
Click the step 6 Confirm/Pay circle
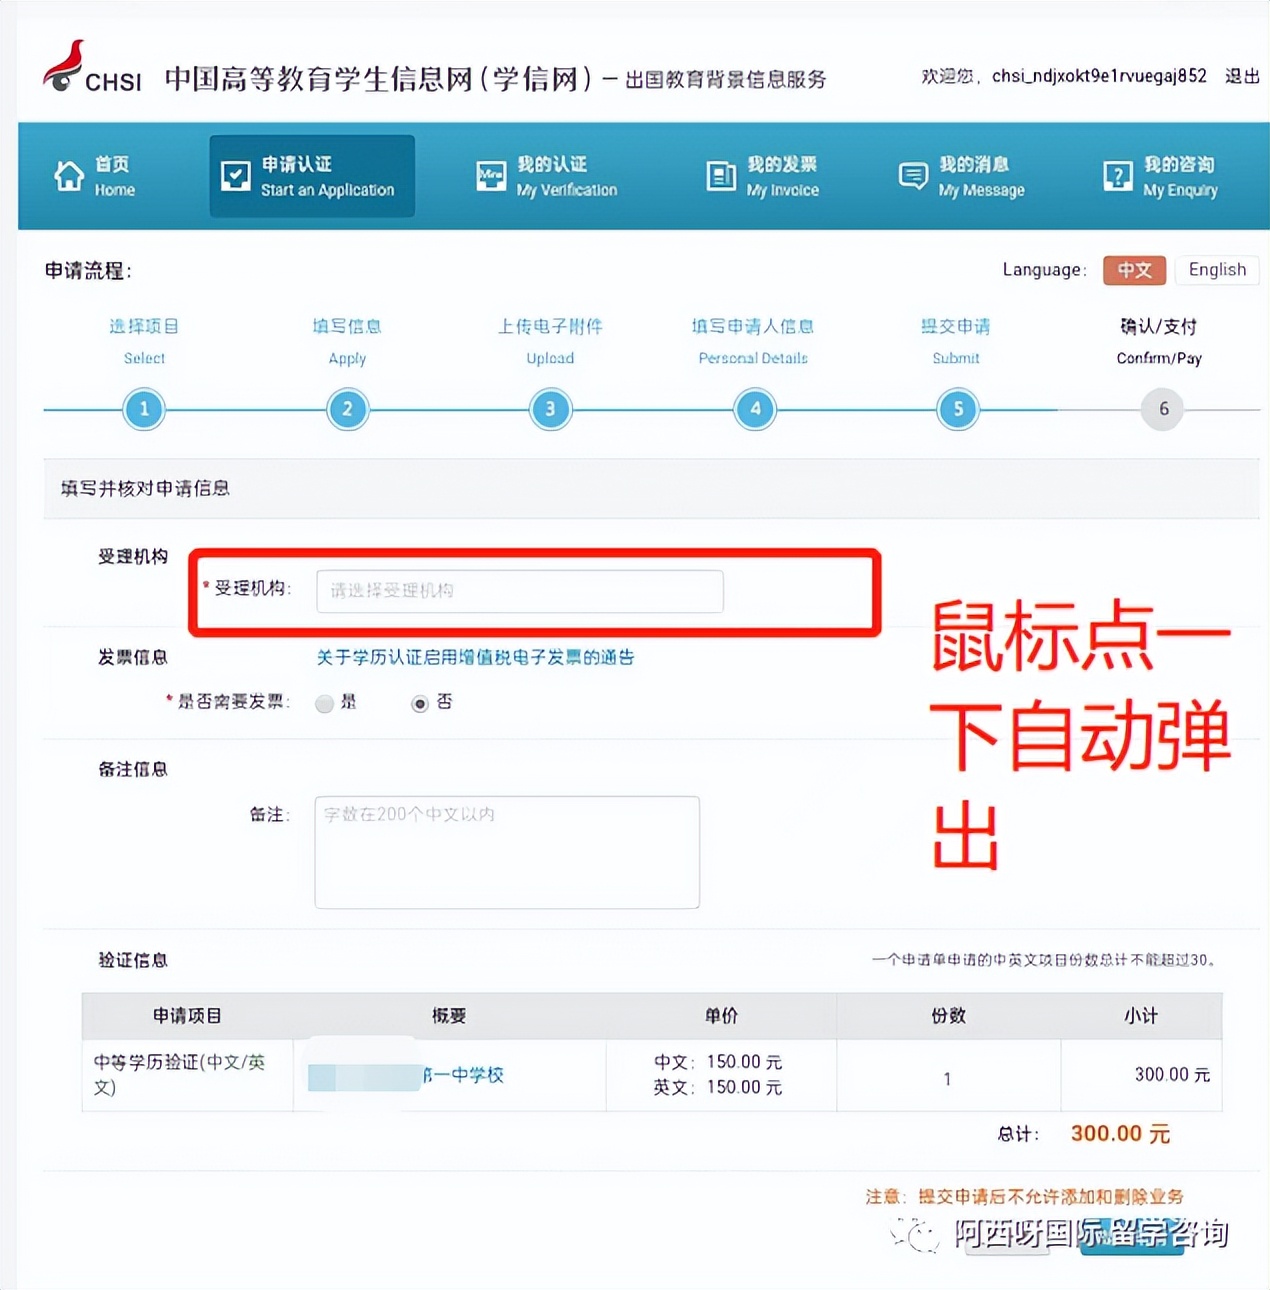pos(1160,409)
